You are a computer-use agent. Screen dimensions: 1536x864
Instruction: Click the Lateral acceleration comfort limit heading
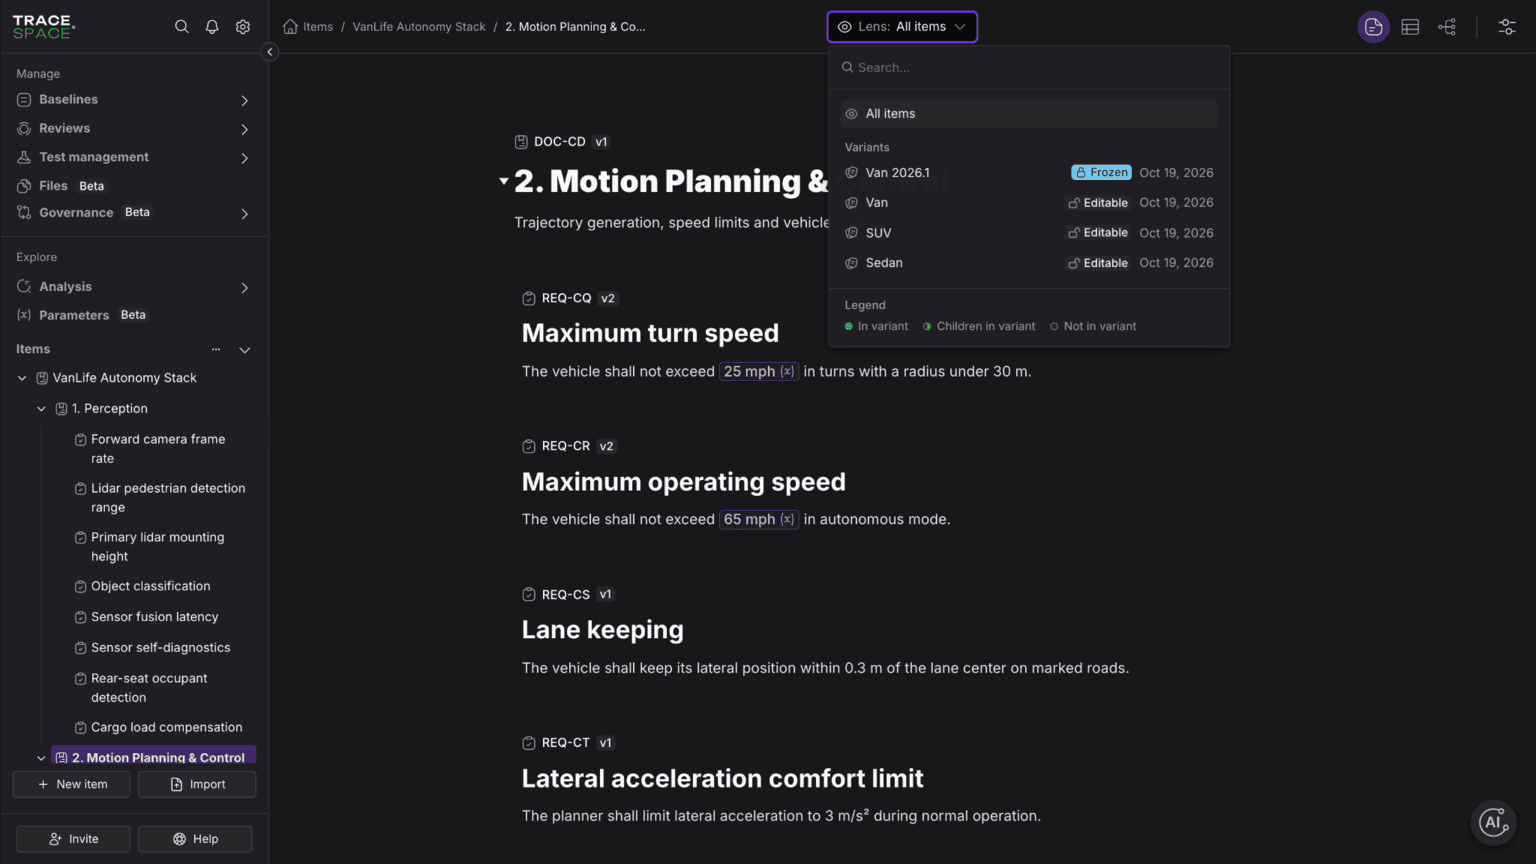pos(723,778)
